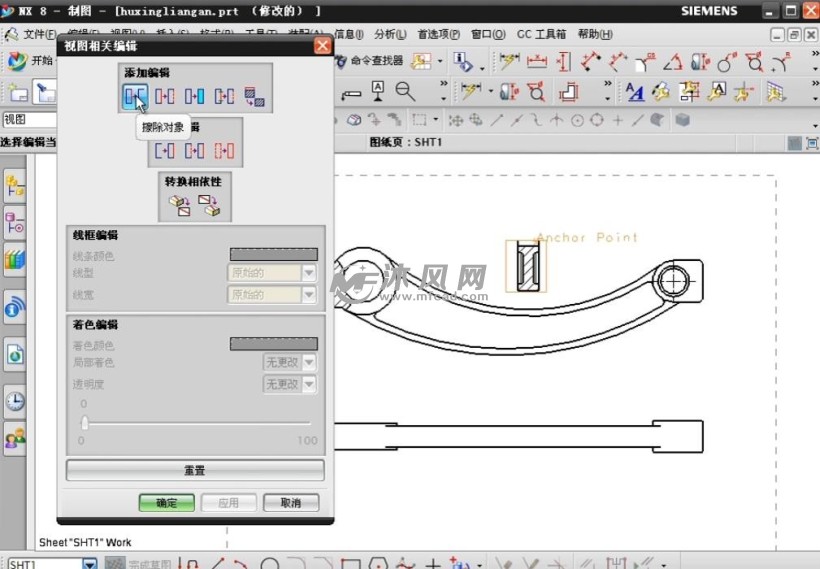
Task: Open the 窗口(O) menu
Action: click(x=488, y=35)
